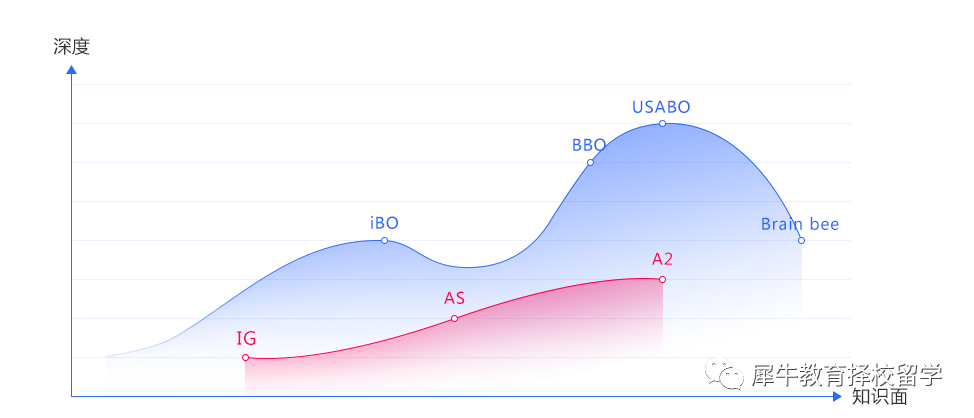Select the iBO data point on curve
974x418 pixels.
(384, 240)
